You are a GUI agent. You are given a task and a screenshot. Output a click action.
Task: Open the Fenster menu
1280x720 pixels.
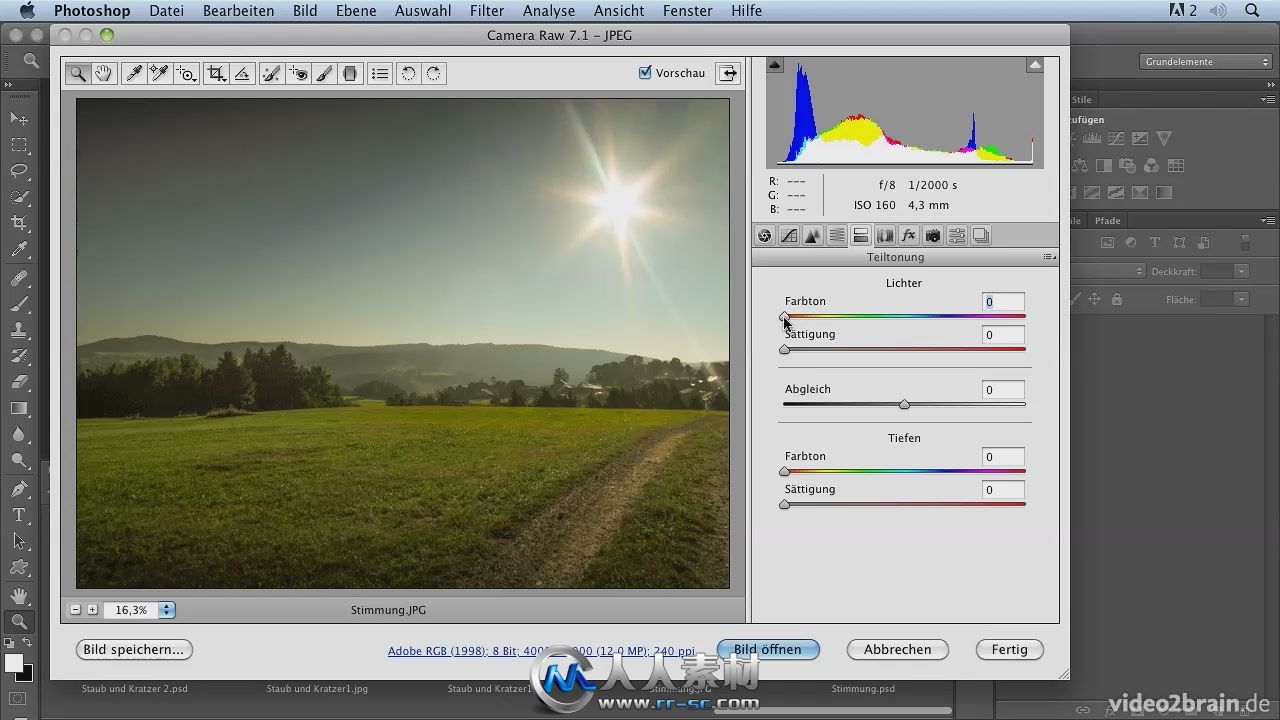click(688, 11)
